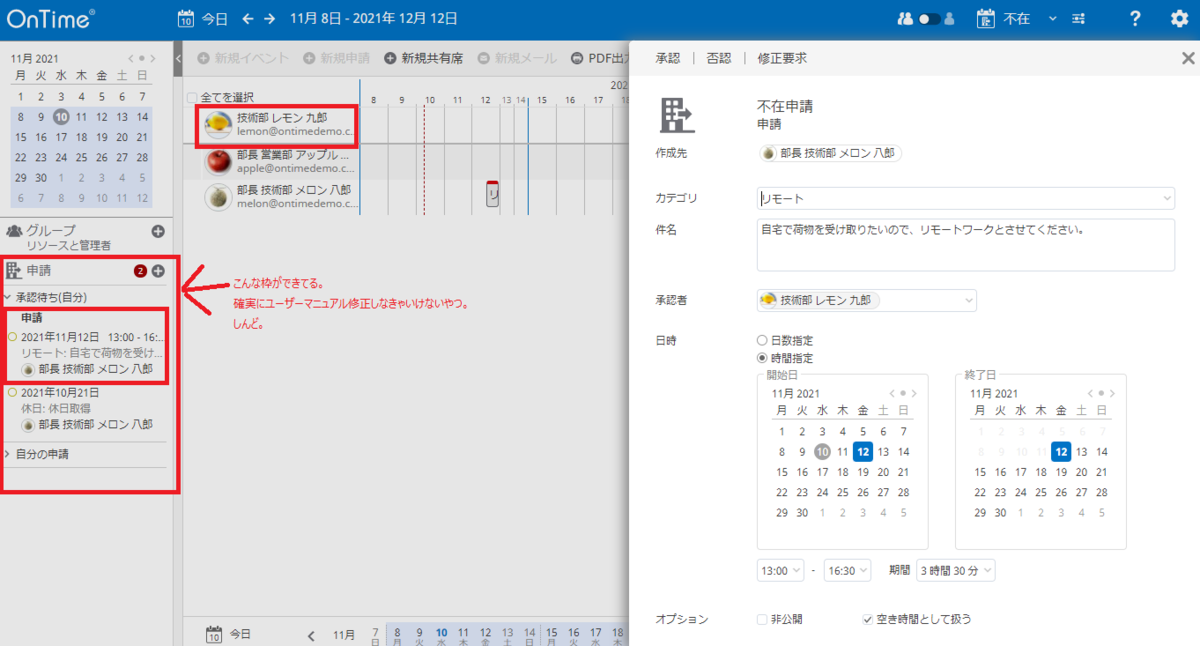Click the OnTime logo
1200x646 pixels.
point(48,16)
